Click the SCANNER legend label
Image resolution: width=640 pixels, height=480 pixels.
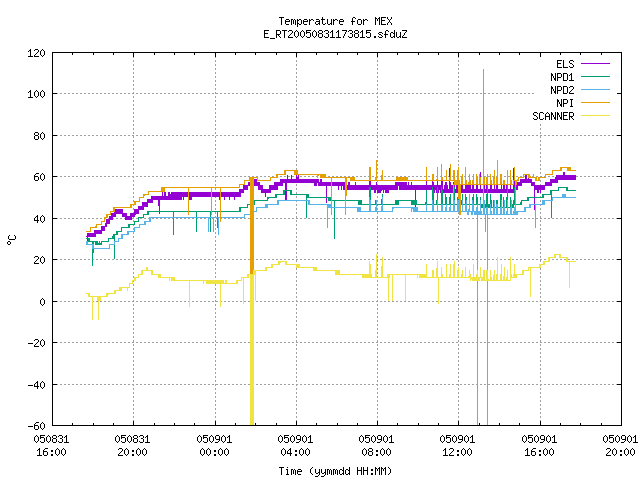[553, 116]
